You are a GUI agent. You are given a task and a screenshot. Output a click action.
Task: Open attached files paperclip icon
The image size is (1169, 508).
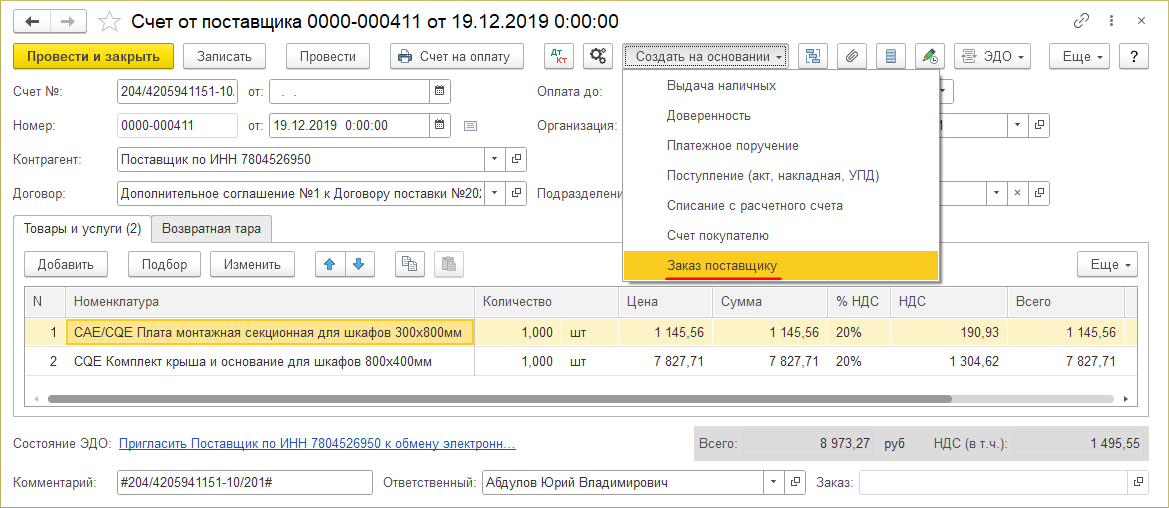[851, 56]
